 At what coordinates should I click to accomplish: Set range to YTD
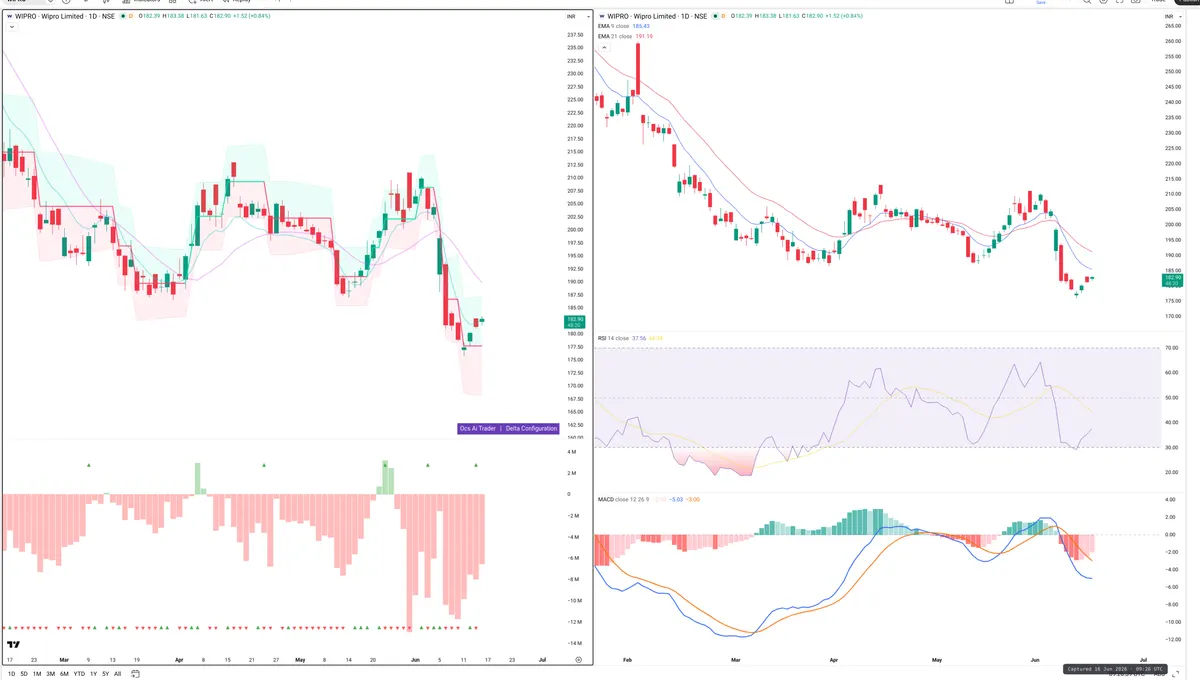79,674
